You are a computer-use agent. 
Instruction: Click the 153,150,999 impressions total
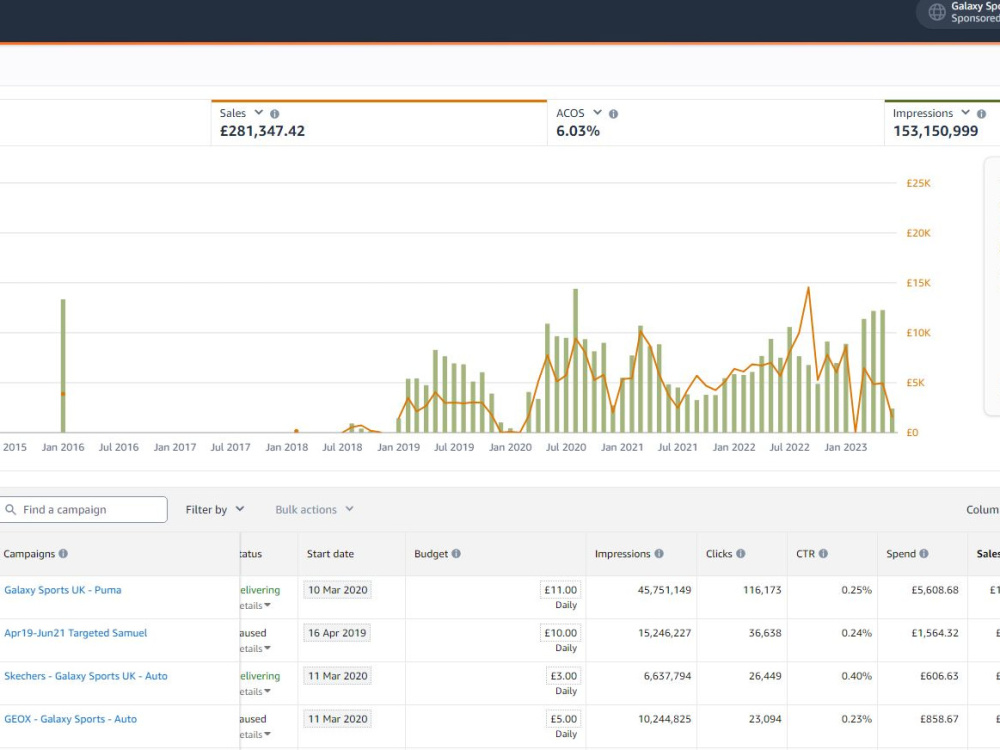click(x=936, y=131)
